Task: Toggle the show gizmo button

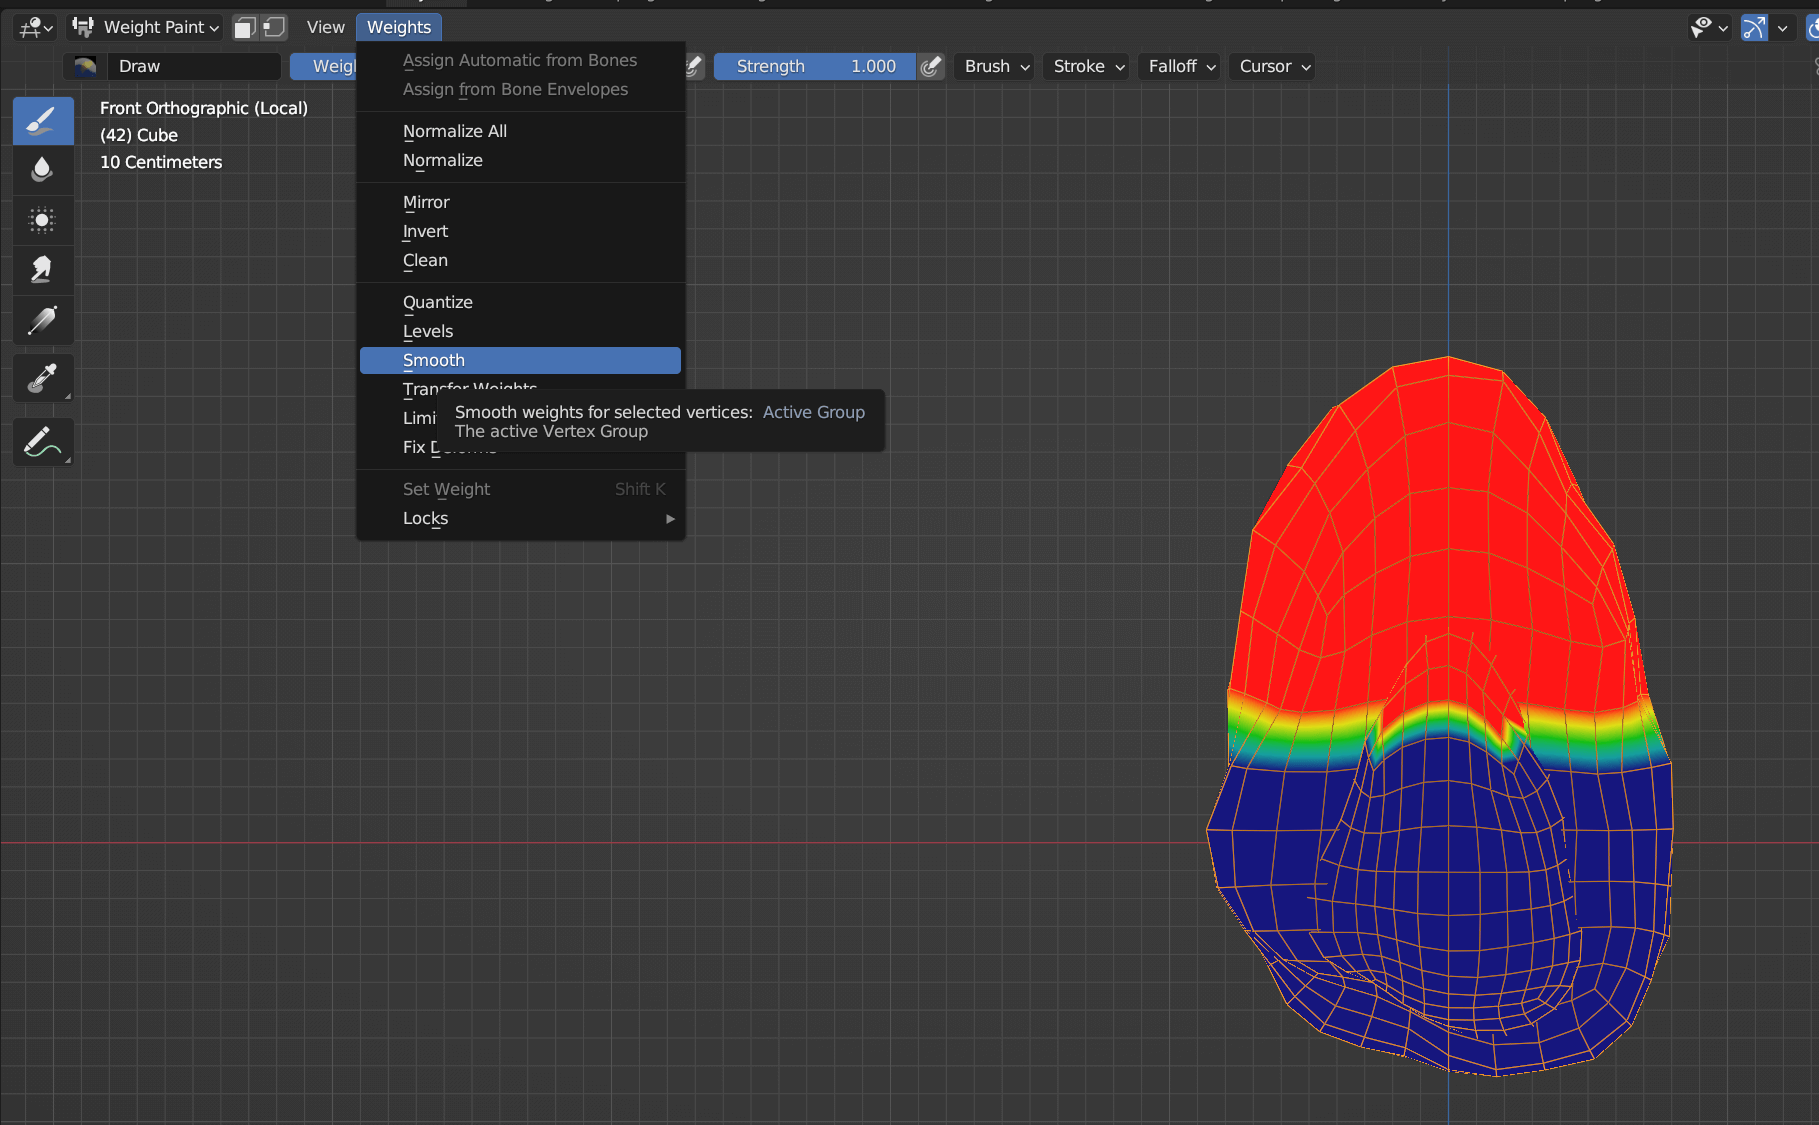Action: point(1754,27)
